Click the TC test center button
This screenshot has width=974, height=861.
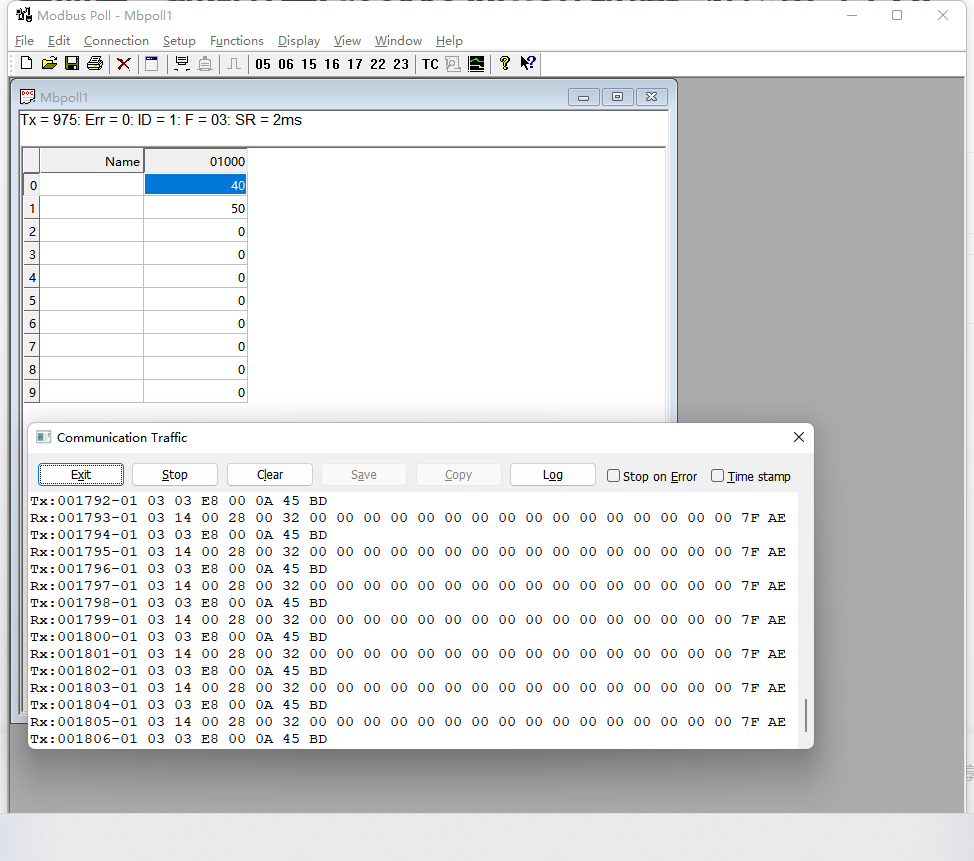[x=430, y=64]
